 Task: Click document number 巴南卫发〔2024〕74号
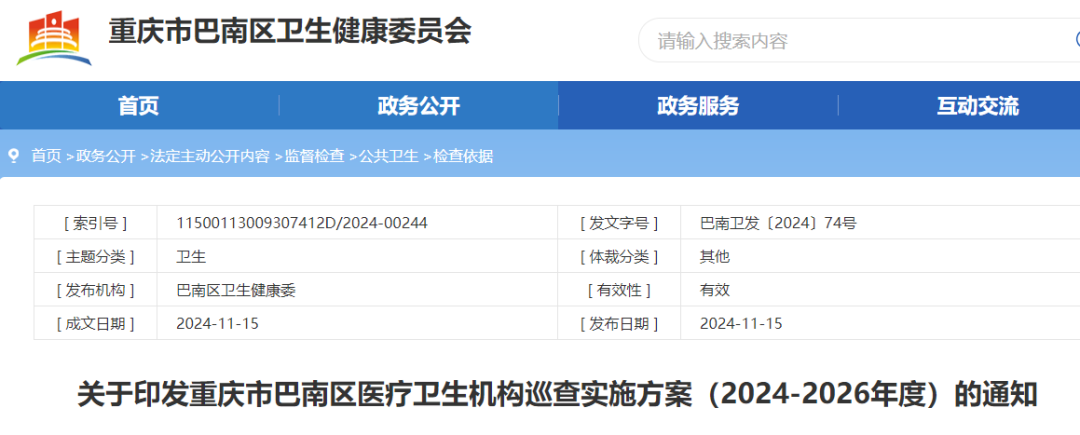[778, 223]
